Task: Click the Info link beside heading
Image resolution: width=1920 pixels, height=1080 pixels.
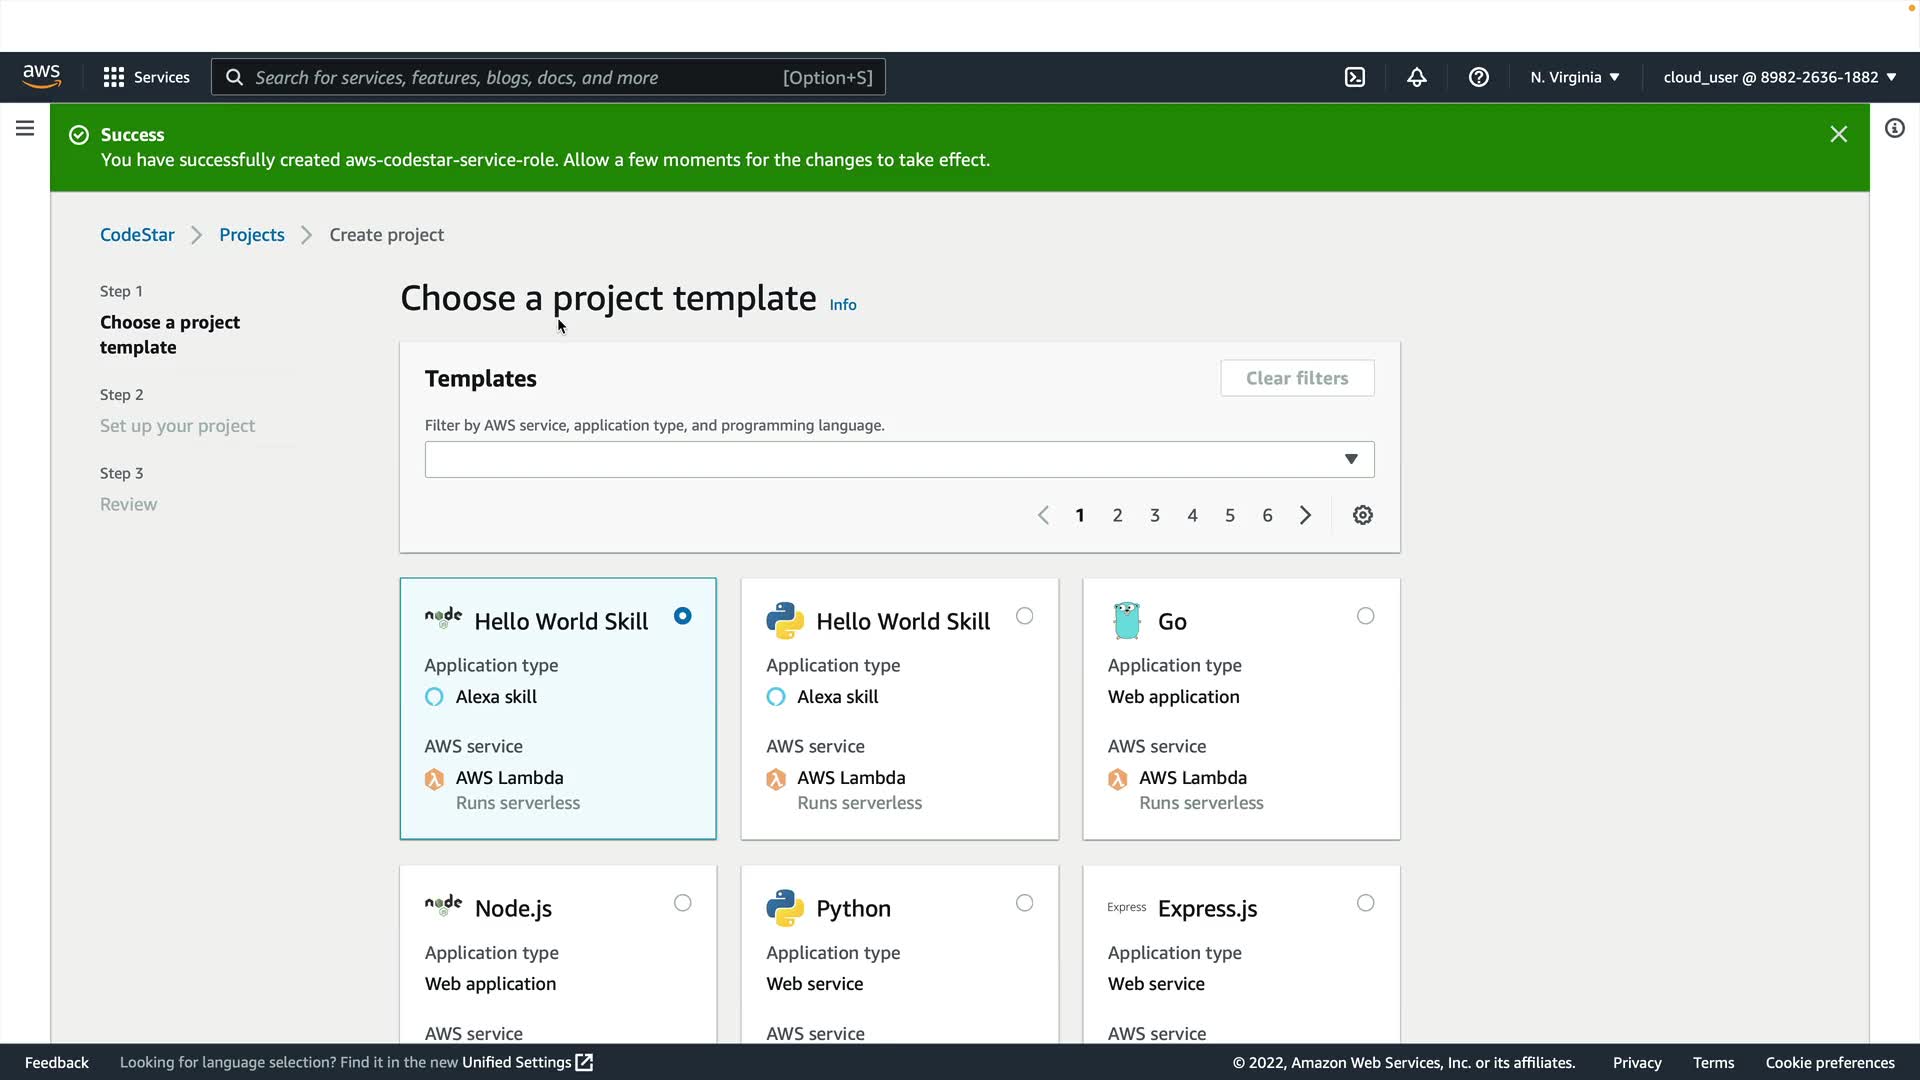Action: pyautogui.click(x=843, y=305)
